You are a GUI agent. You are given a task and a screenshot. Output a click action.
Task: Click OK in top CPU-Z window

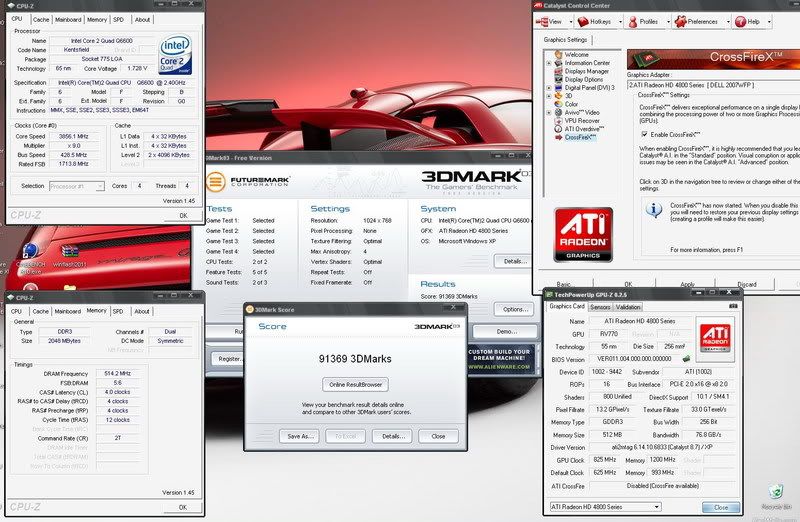[183, 215]
